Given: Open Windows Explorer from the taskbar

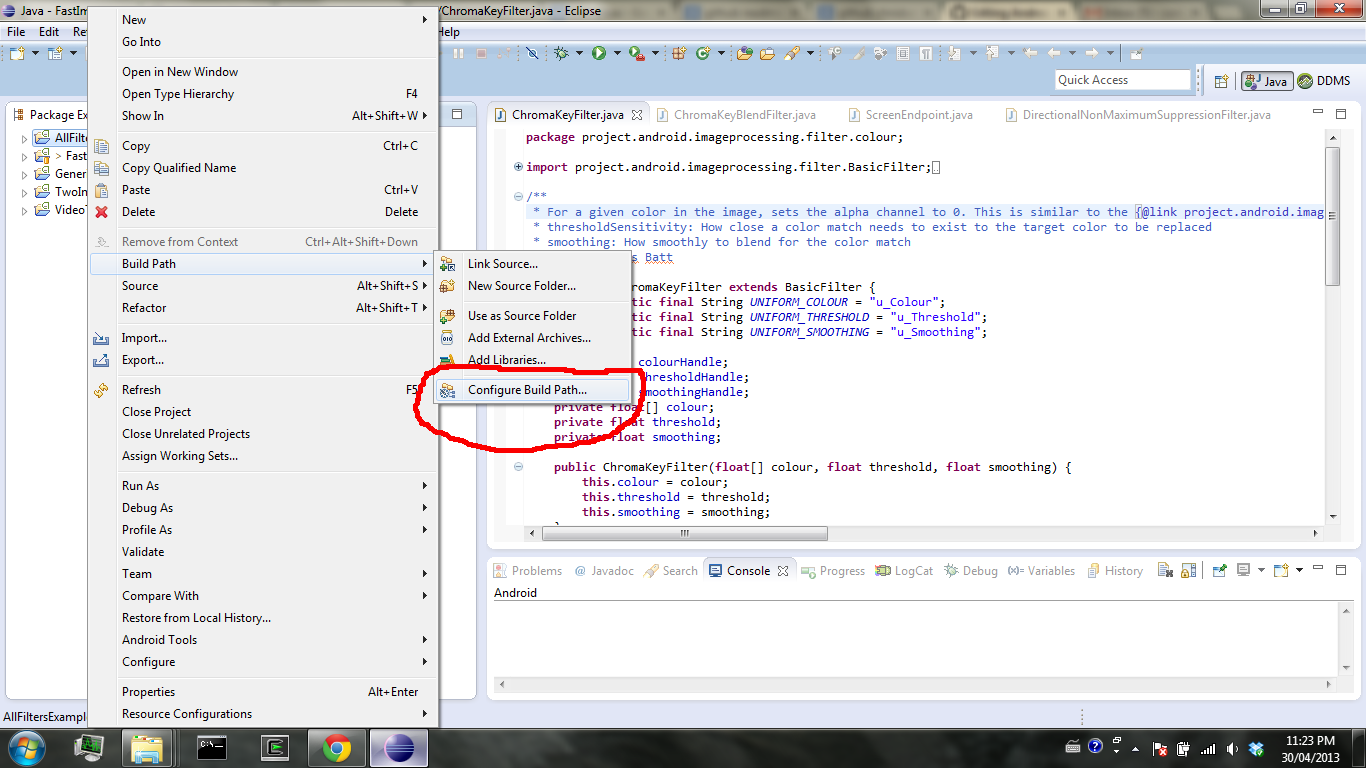Looking at the screenshot, I should tap(147, 747).
